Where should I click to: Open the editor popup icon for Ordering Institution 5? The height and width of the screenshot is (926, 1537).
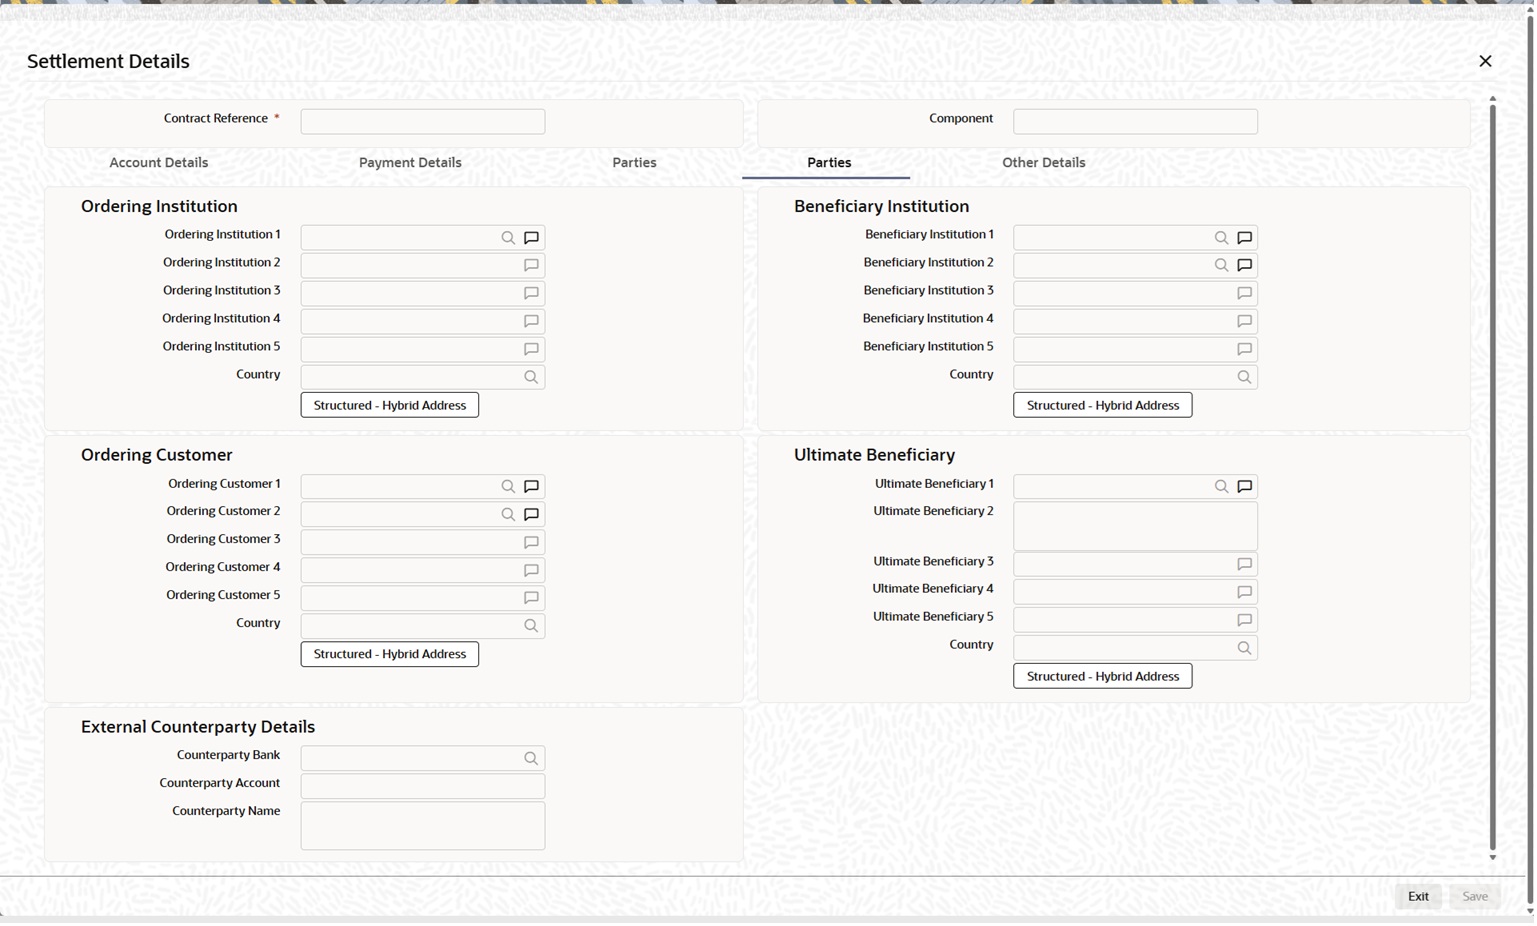point(532,350)
